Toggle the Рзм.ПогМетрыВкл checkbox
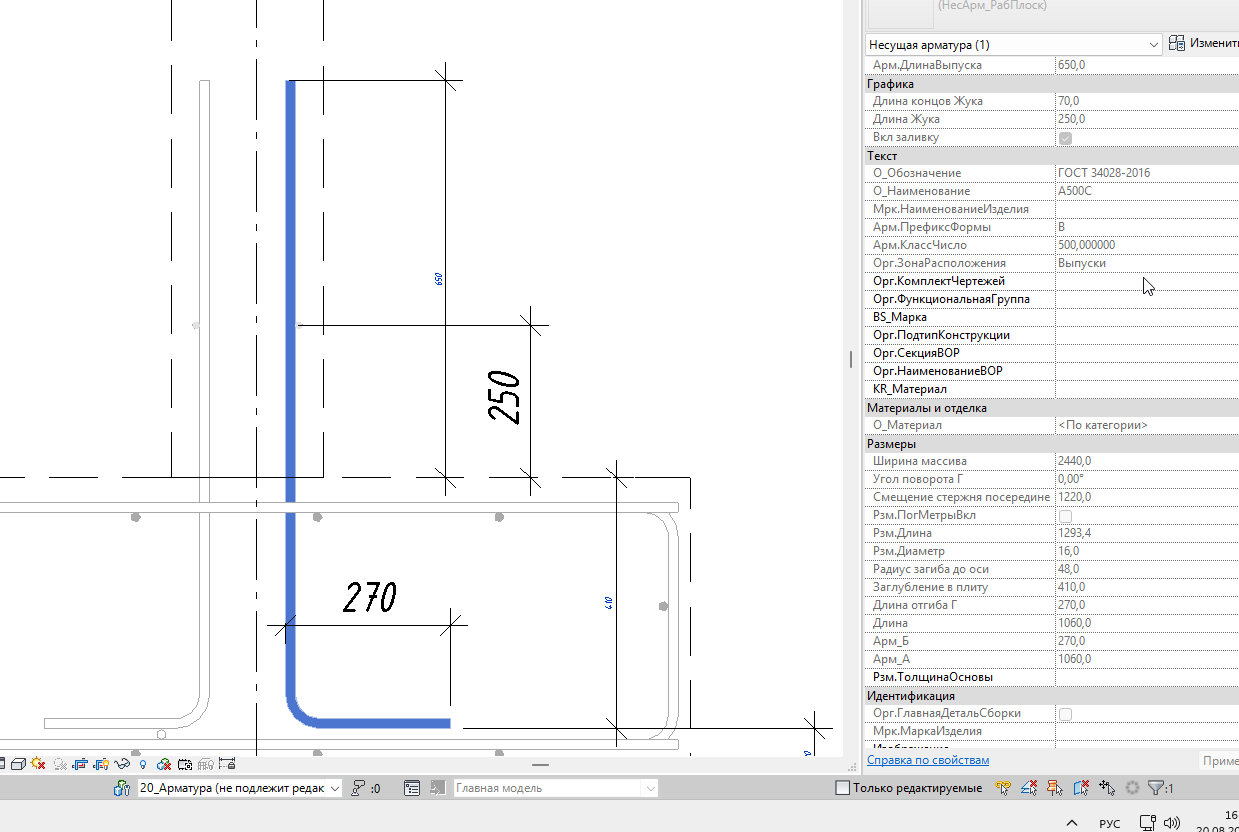Viewport: 1239px width, 832px height. click(x=1065, y=515)
